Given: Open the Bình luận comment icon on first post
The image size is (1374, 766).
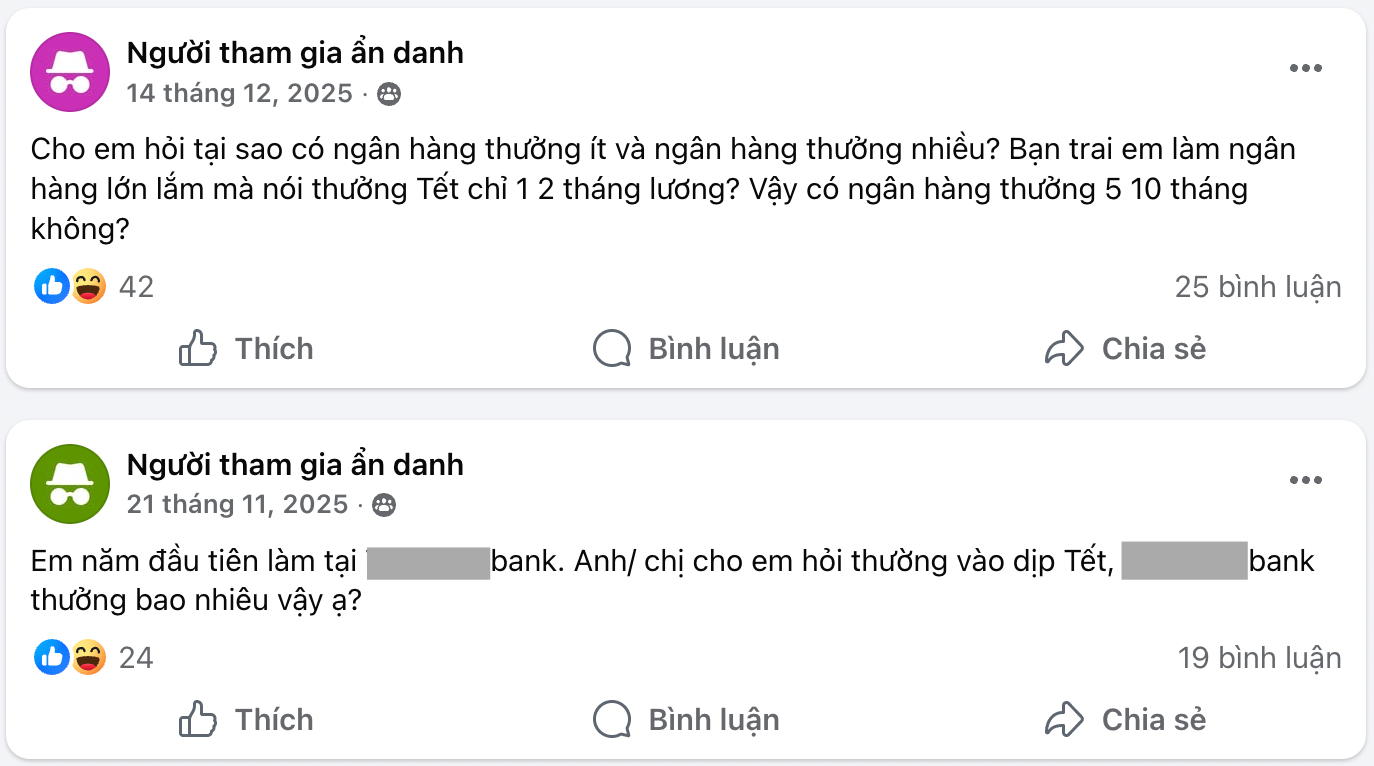Looking at the screenshot, I should 612,348.
